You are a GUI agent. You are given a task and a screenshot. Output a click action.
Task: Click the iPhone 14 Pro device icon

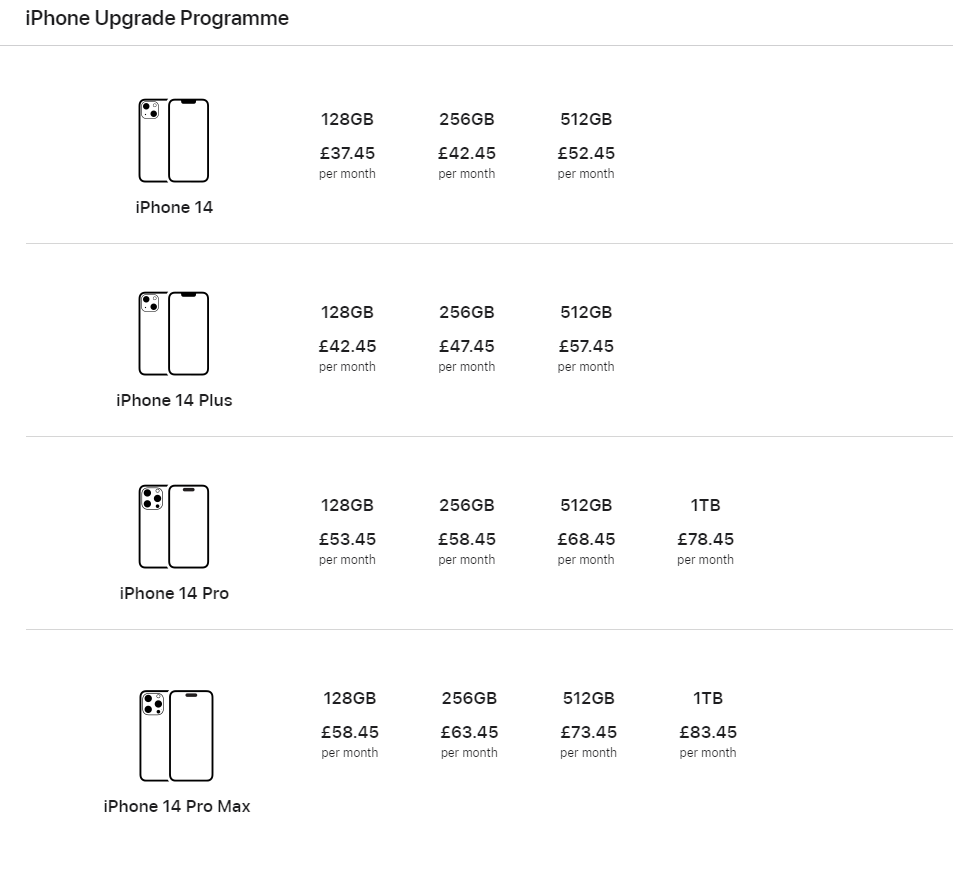coord(174,526)
